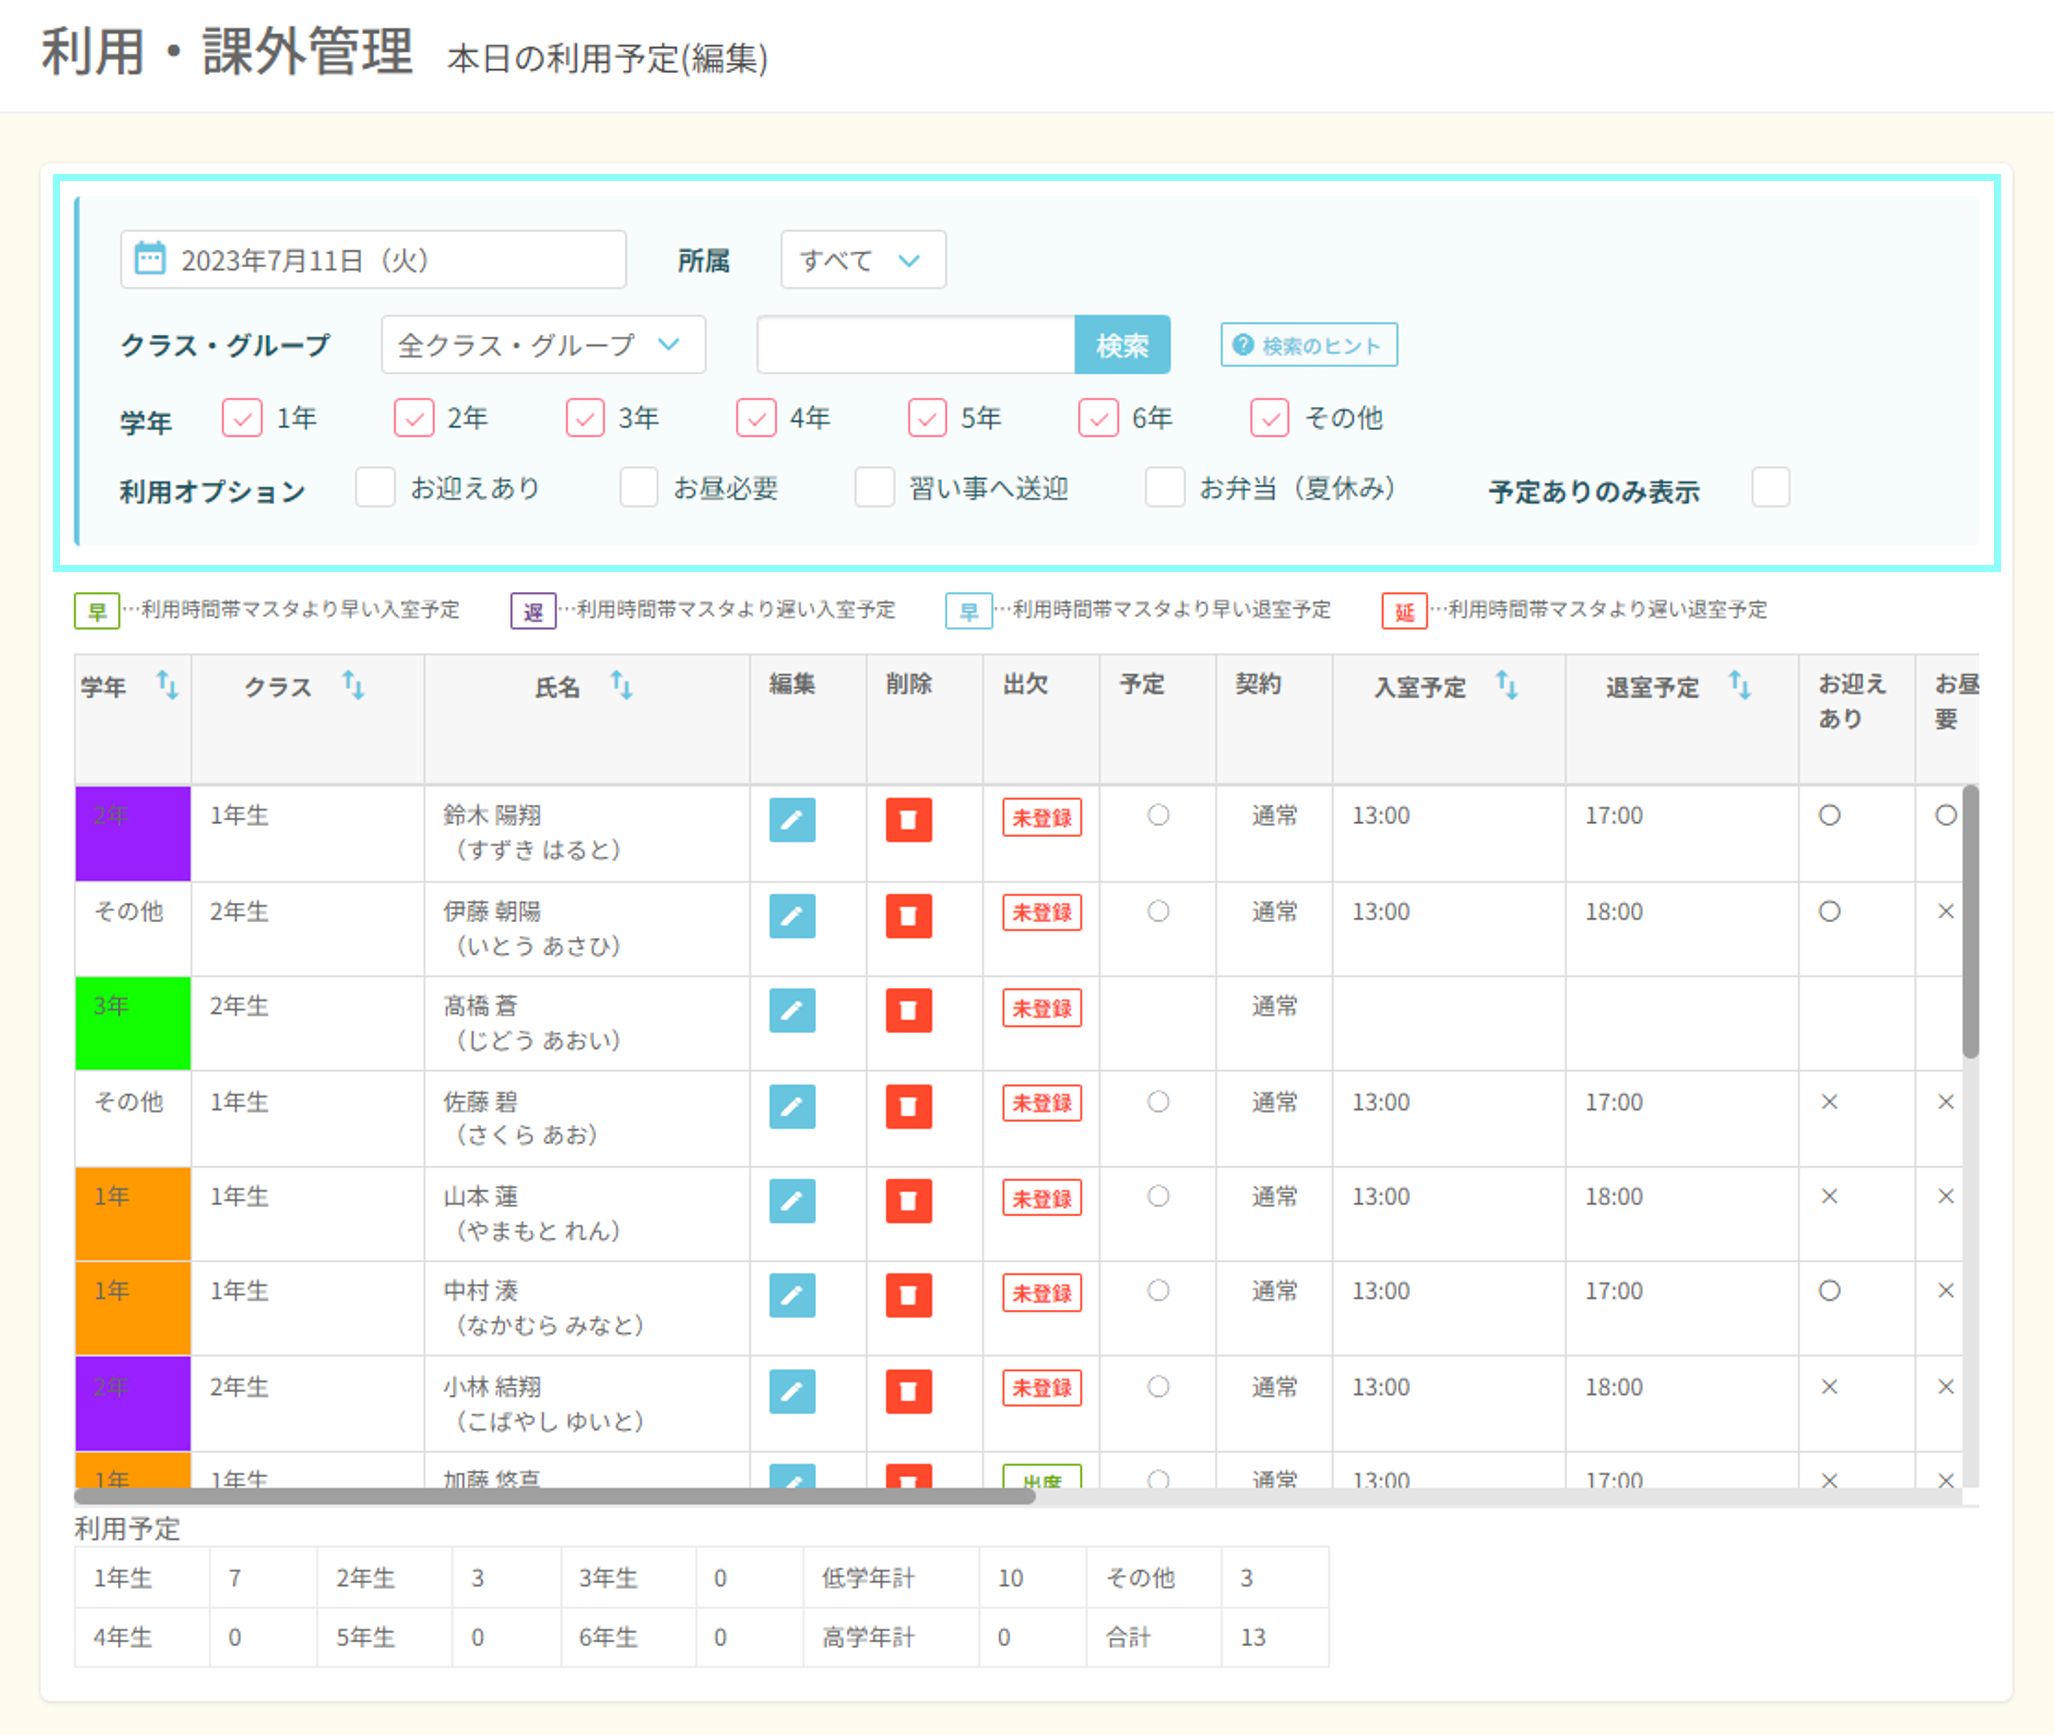The height and width of the screenshot is (1735, 2054).
Task: Toggle the 予定ありのみ表示 checkbox
Action: pos(1770,488)
